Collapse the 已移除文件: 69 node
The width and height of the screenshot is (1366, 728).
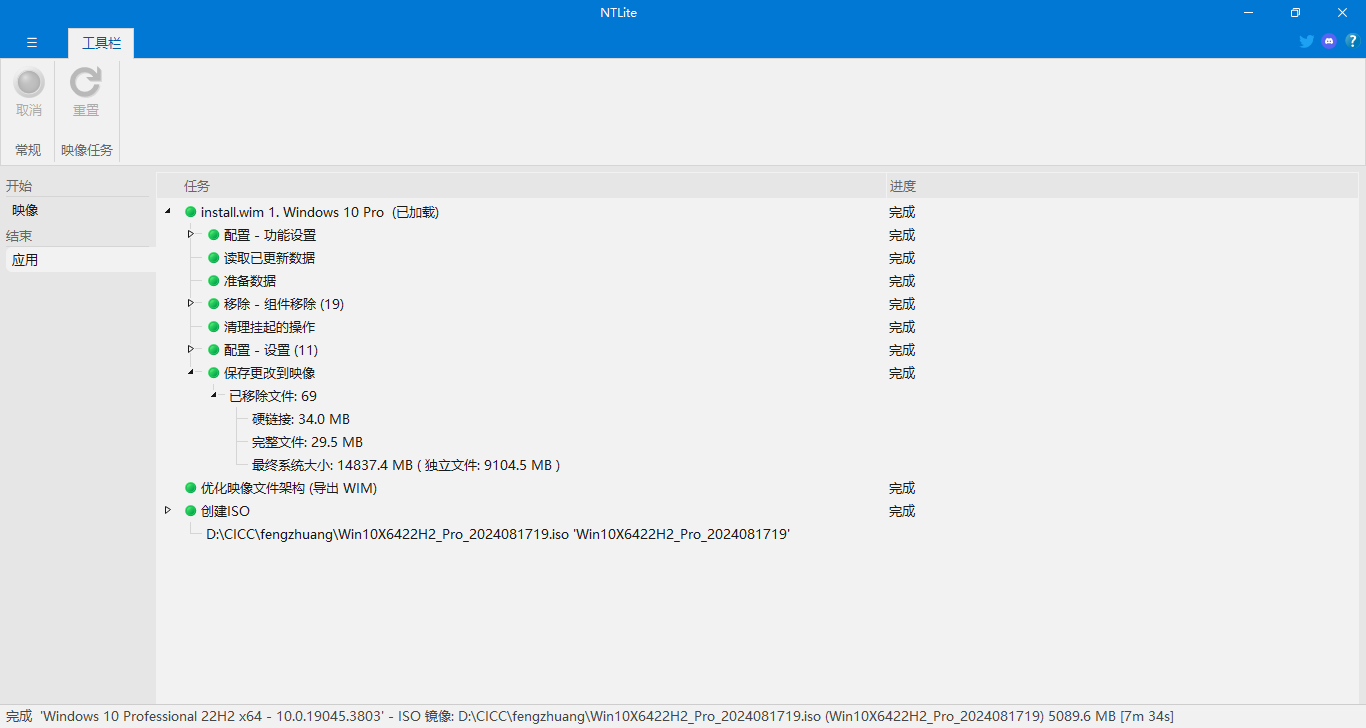(x=213, y=396)
